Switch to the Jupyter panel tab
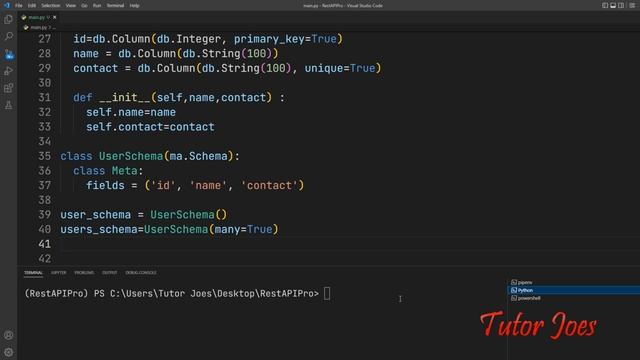The width and height of the screenshot is (640, 360). click(58, 272)
